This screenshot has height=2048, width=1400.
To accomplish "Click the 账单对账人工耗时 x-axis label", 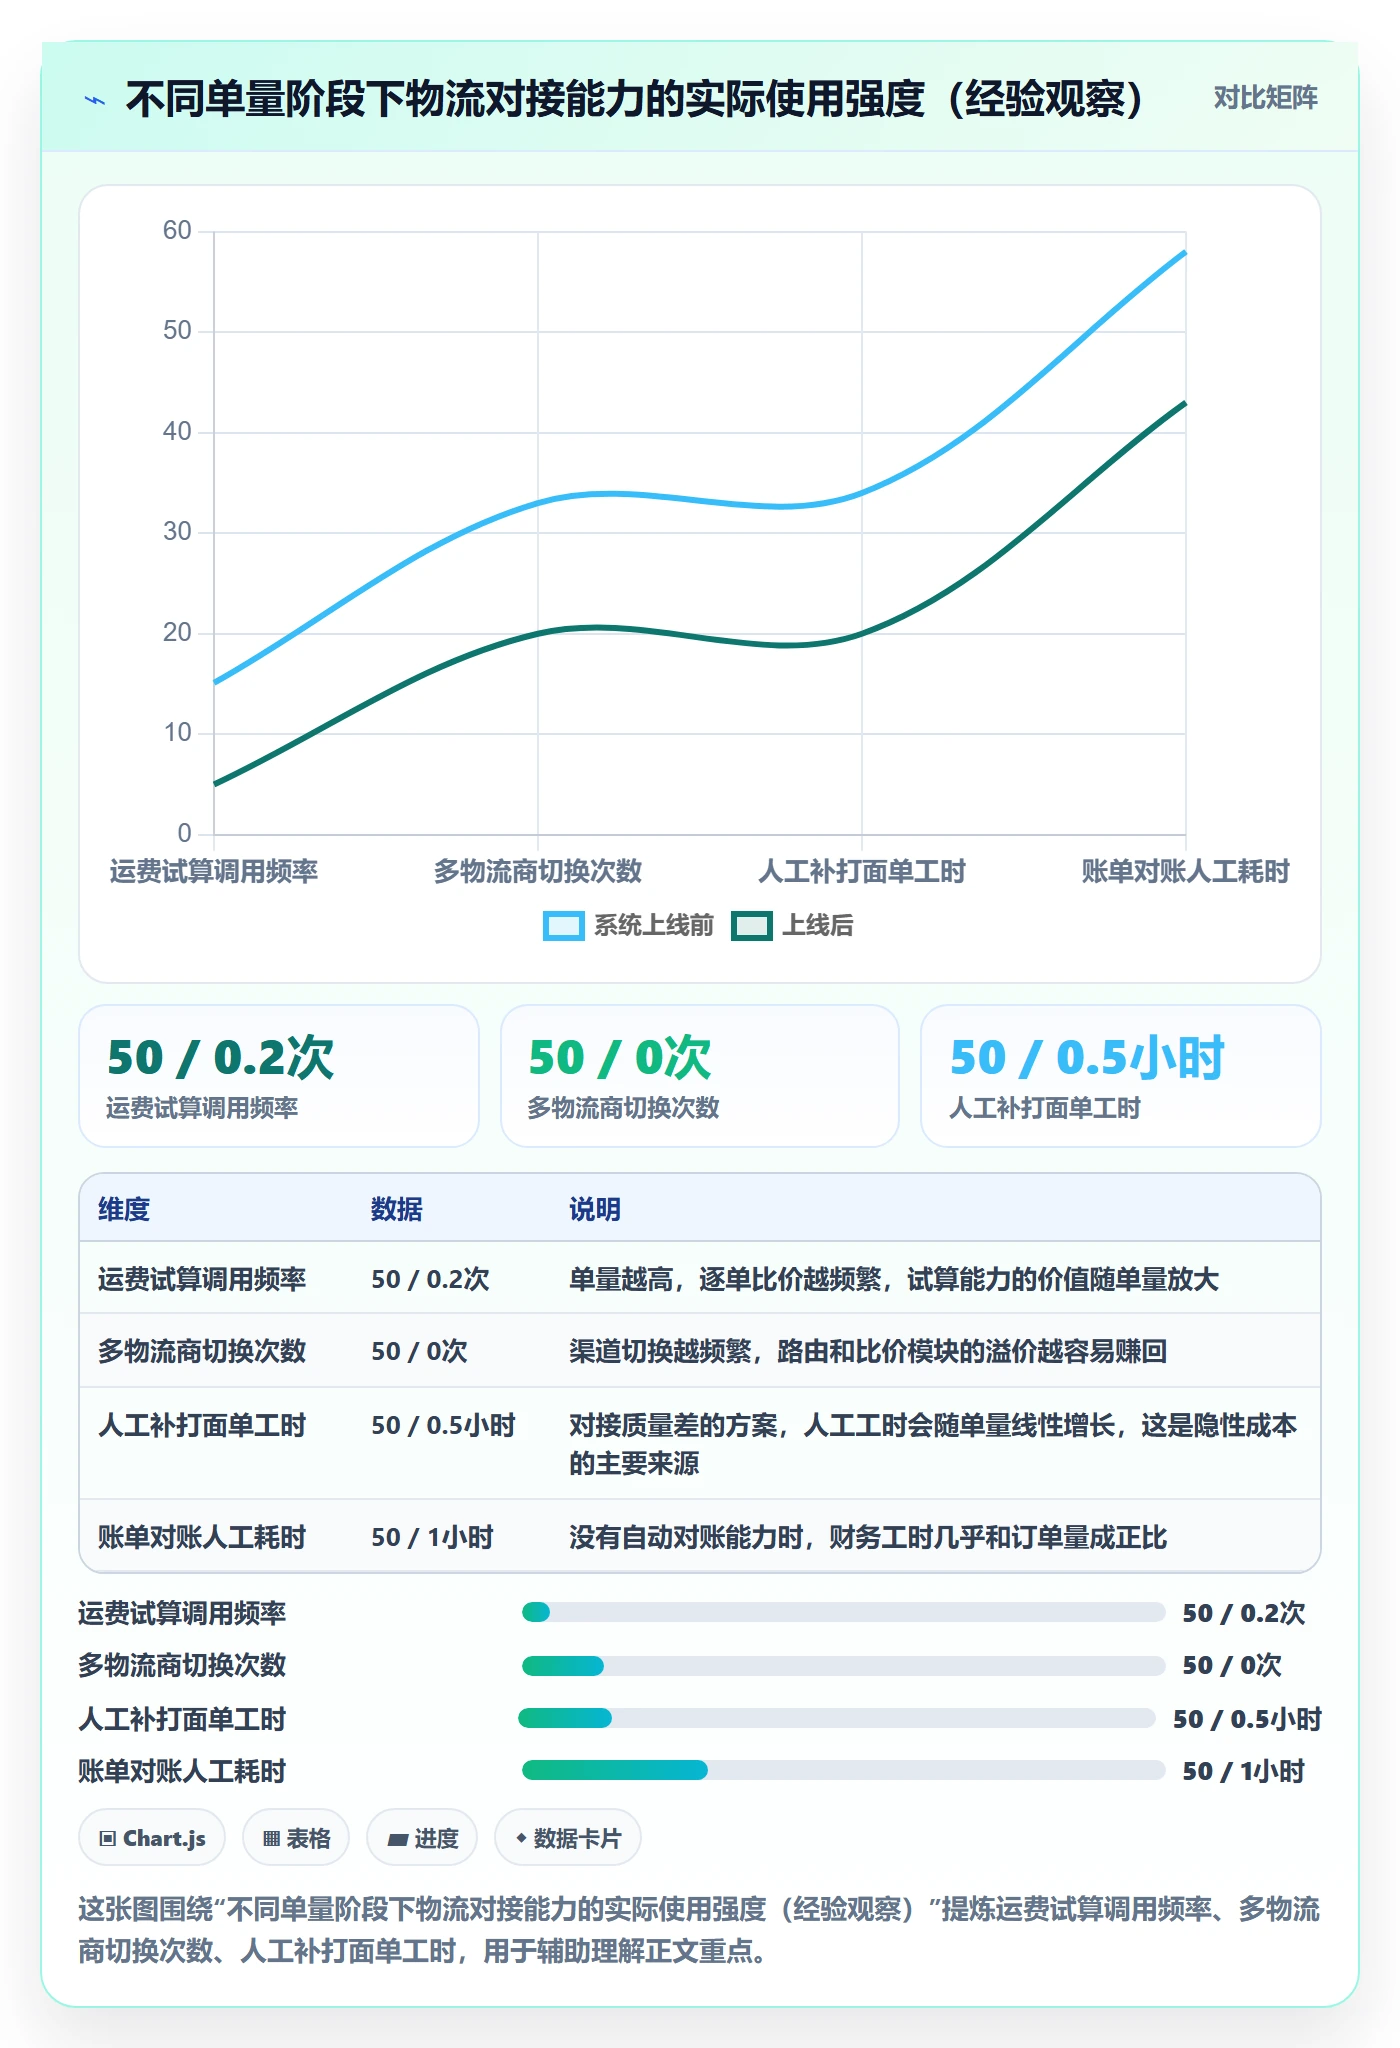I will [x=1186, y=871].
